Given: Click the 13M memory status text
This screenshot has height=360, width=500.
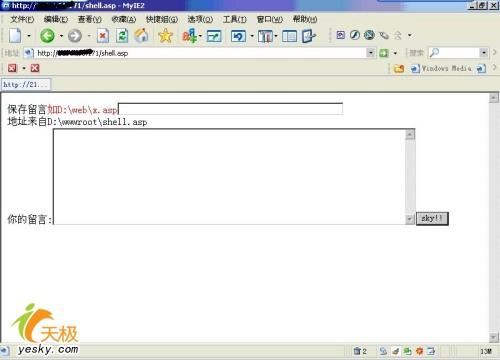Looking at the screenshot, I should (x=486, y=351).
